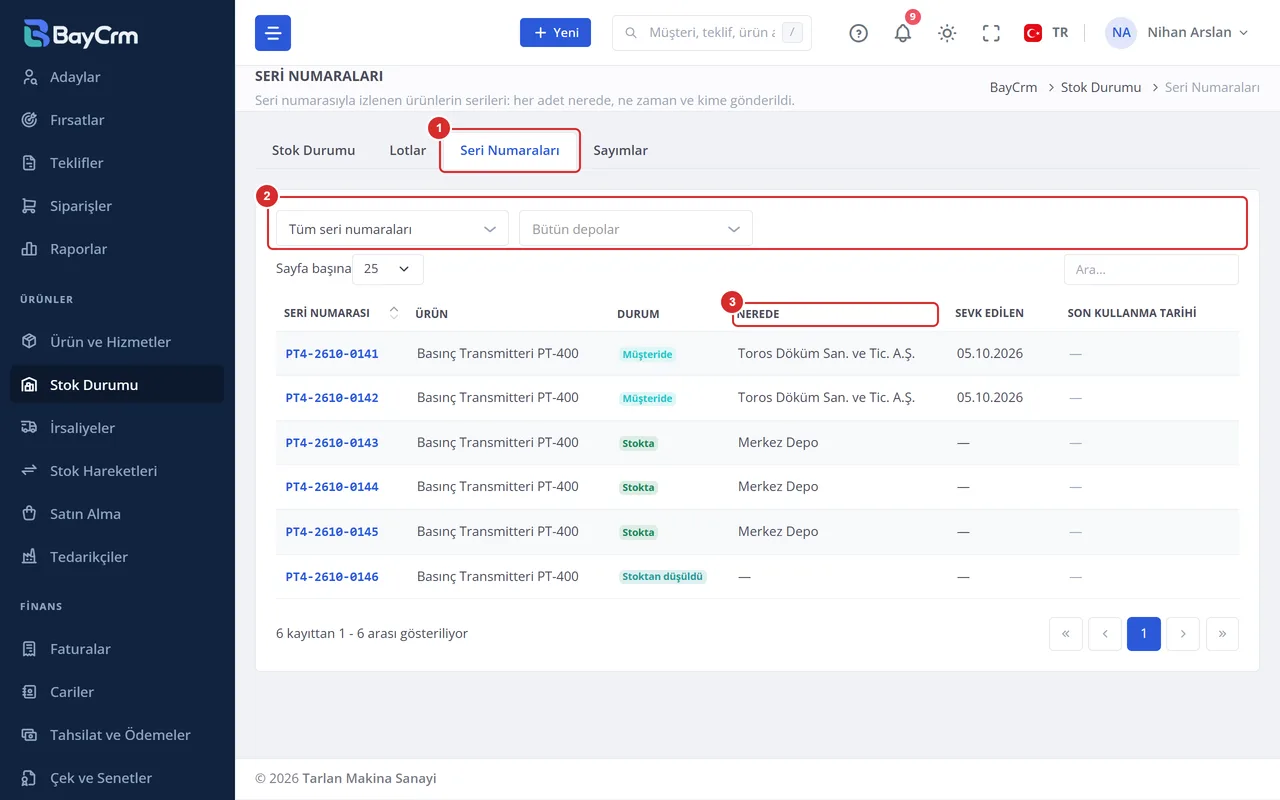Click the Teklifler document icon
Screen dimensions: 1280x800
pos(30,163)
